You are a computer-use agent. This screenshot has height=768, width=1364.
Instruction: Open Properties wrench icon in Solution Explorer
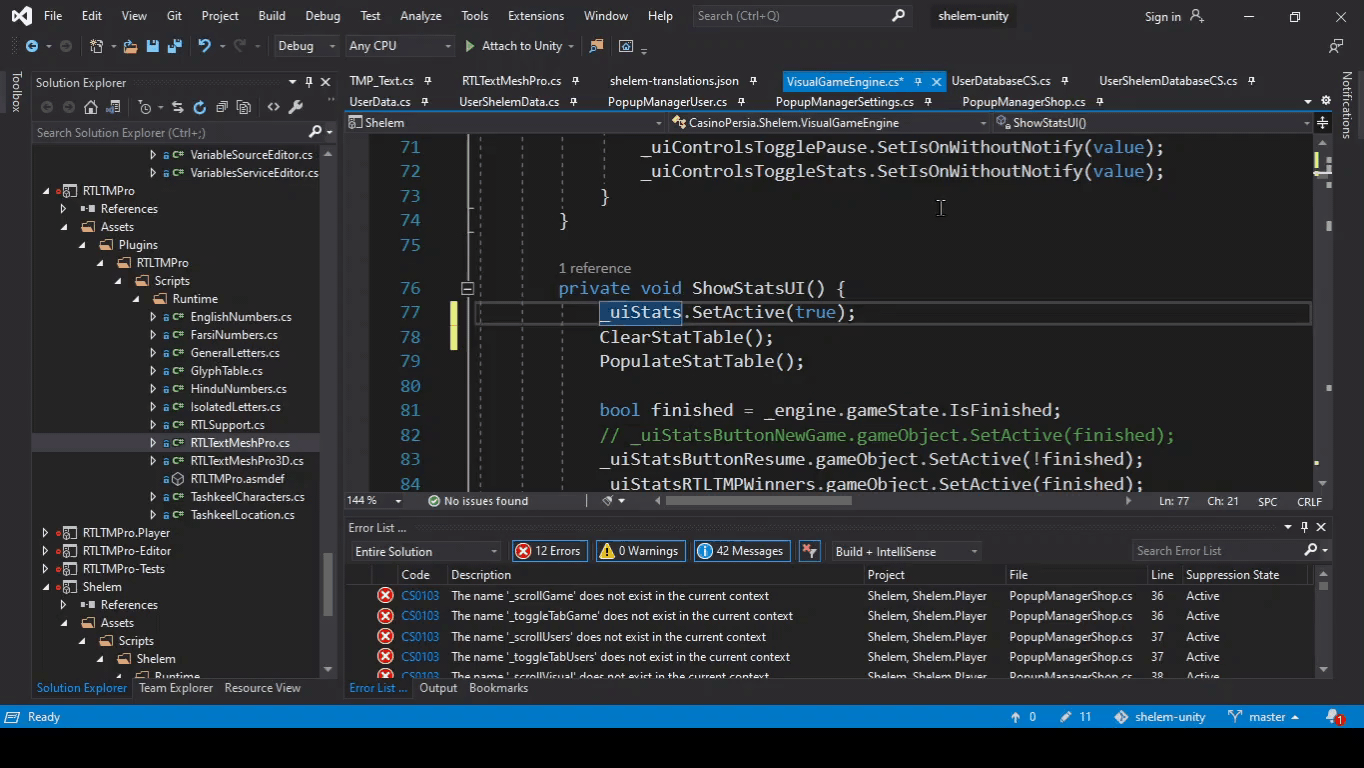pos(296,107)
